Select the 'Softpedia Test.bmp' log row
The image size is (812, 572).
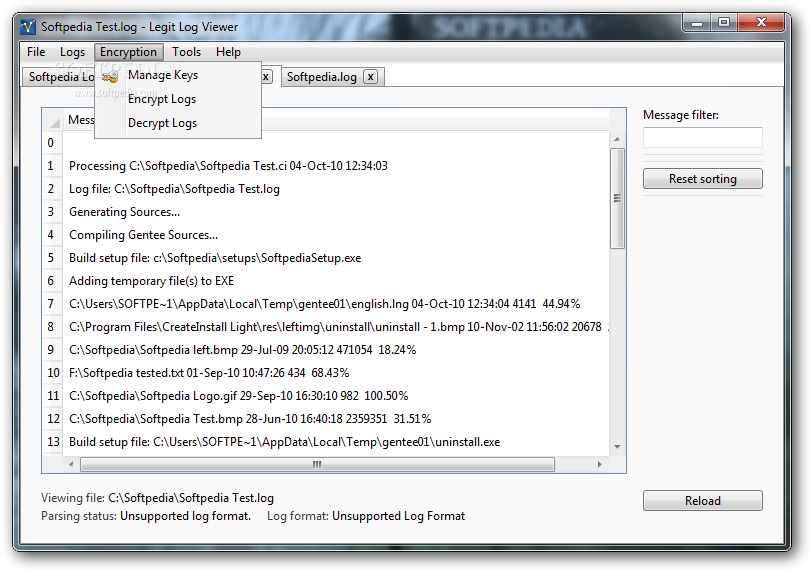tap(336, 419)
